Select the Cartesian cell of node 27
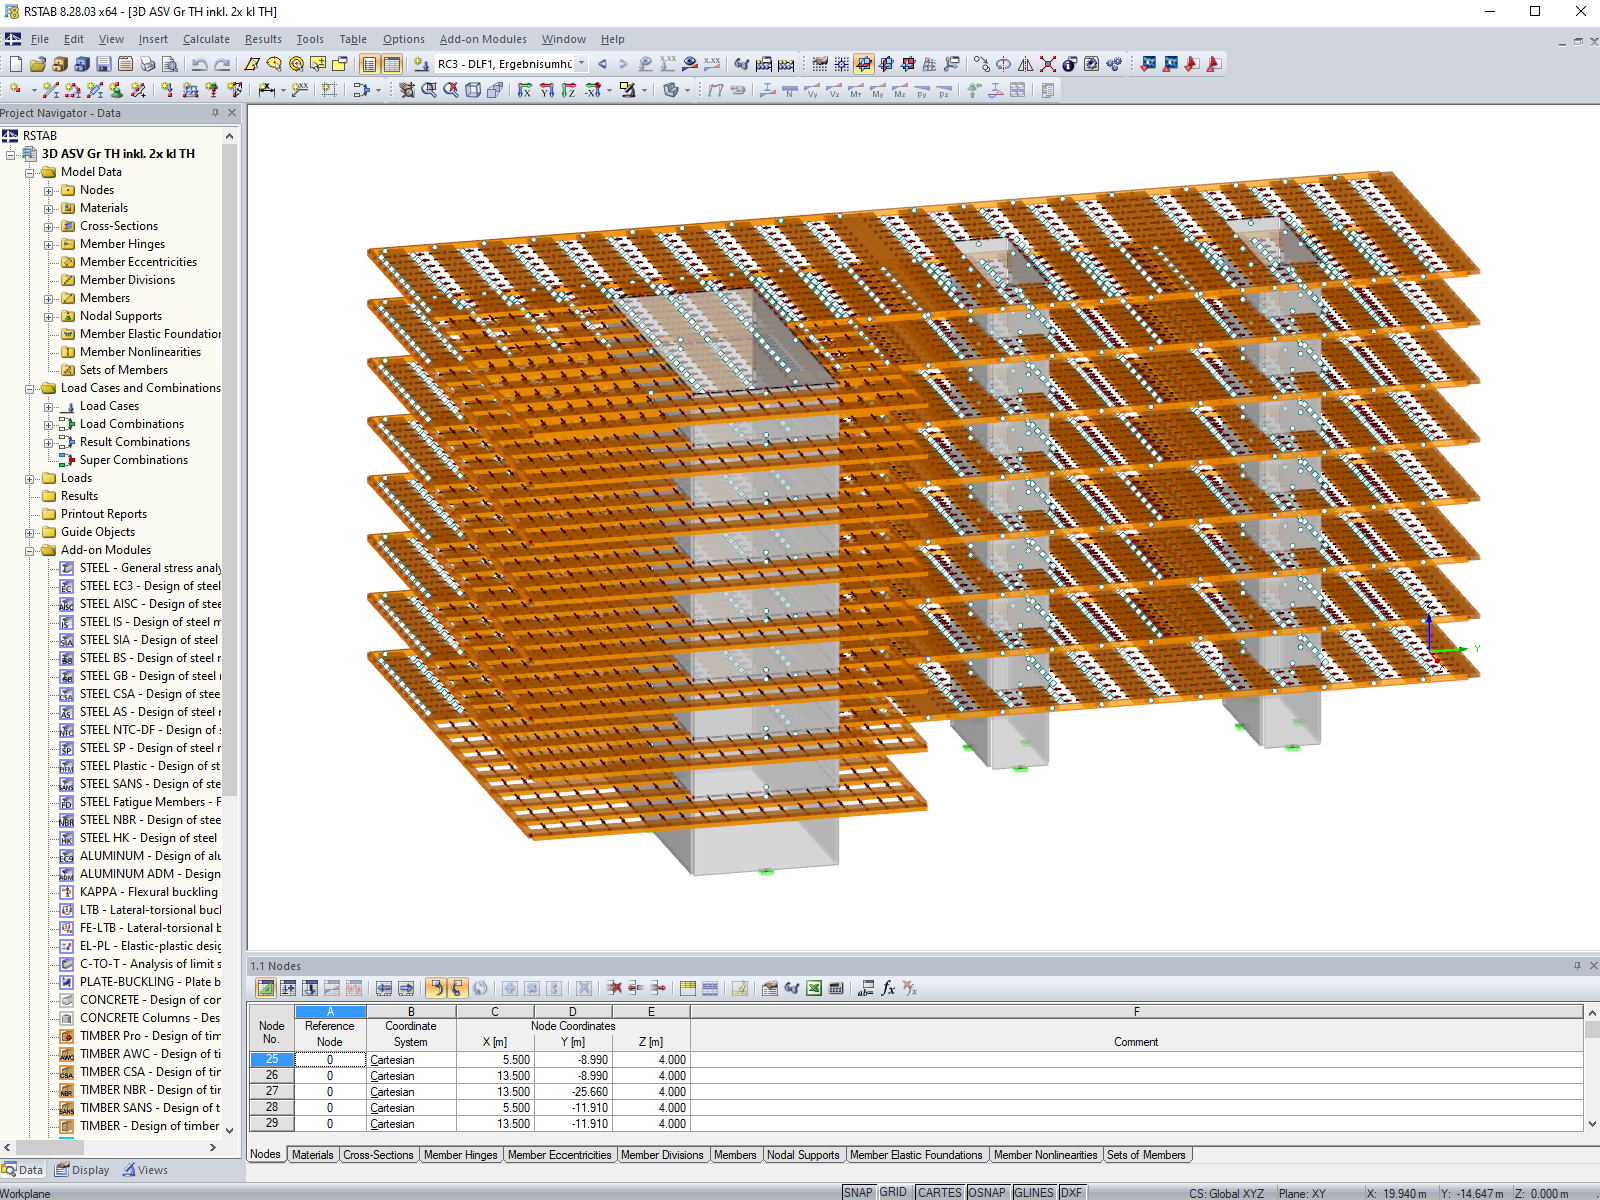 (x=410, y=1091)
